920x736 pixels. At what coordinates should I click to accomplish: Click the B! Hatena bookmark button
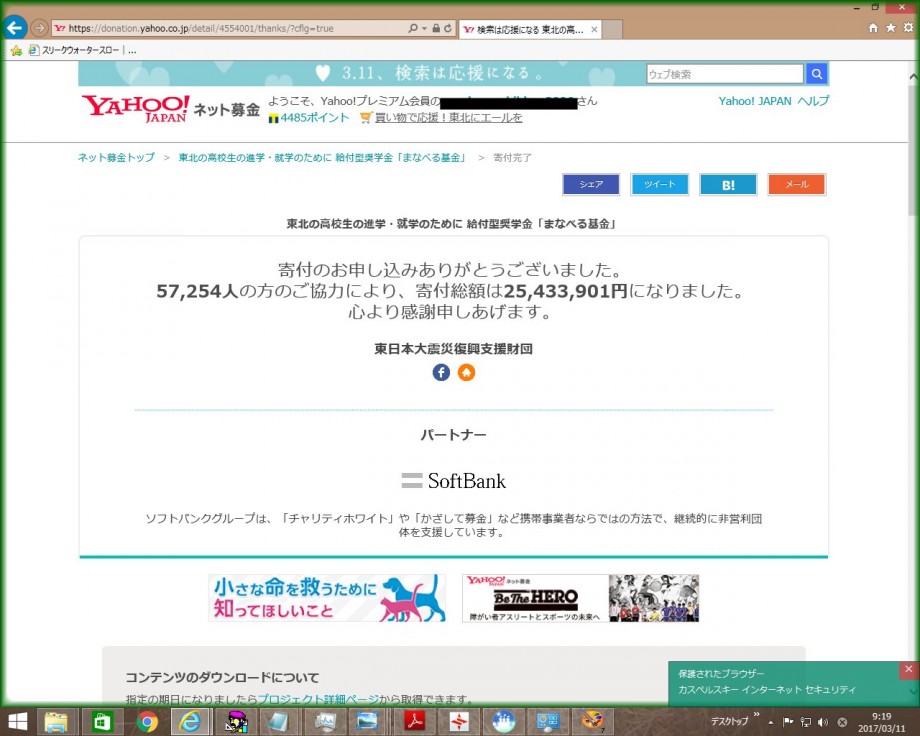[728, 184]
